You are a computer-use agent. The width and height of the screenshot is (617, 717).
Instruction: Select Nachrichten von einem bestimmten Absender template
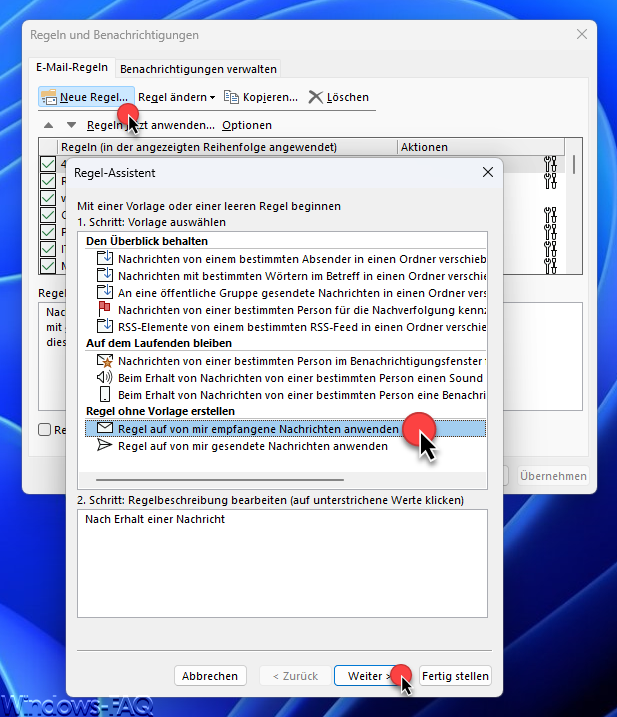point(286,259)
